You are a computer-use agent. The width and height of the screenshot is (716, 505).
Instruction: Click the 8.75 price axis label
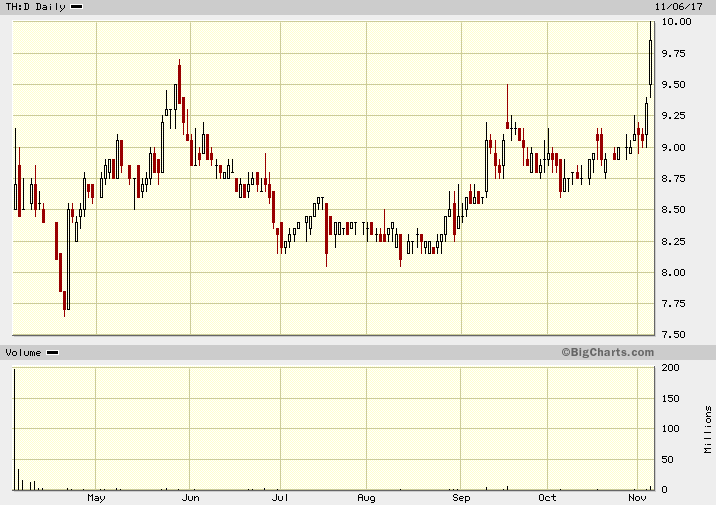674,179
